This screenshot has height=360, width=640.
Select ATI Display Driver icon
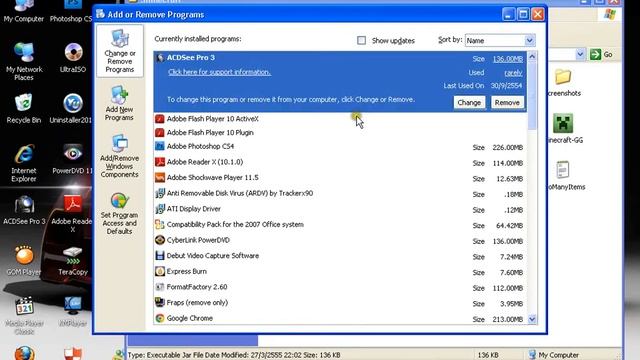(x=160, y=209)
